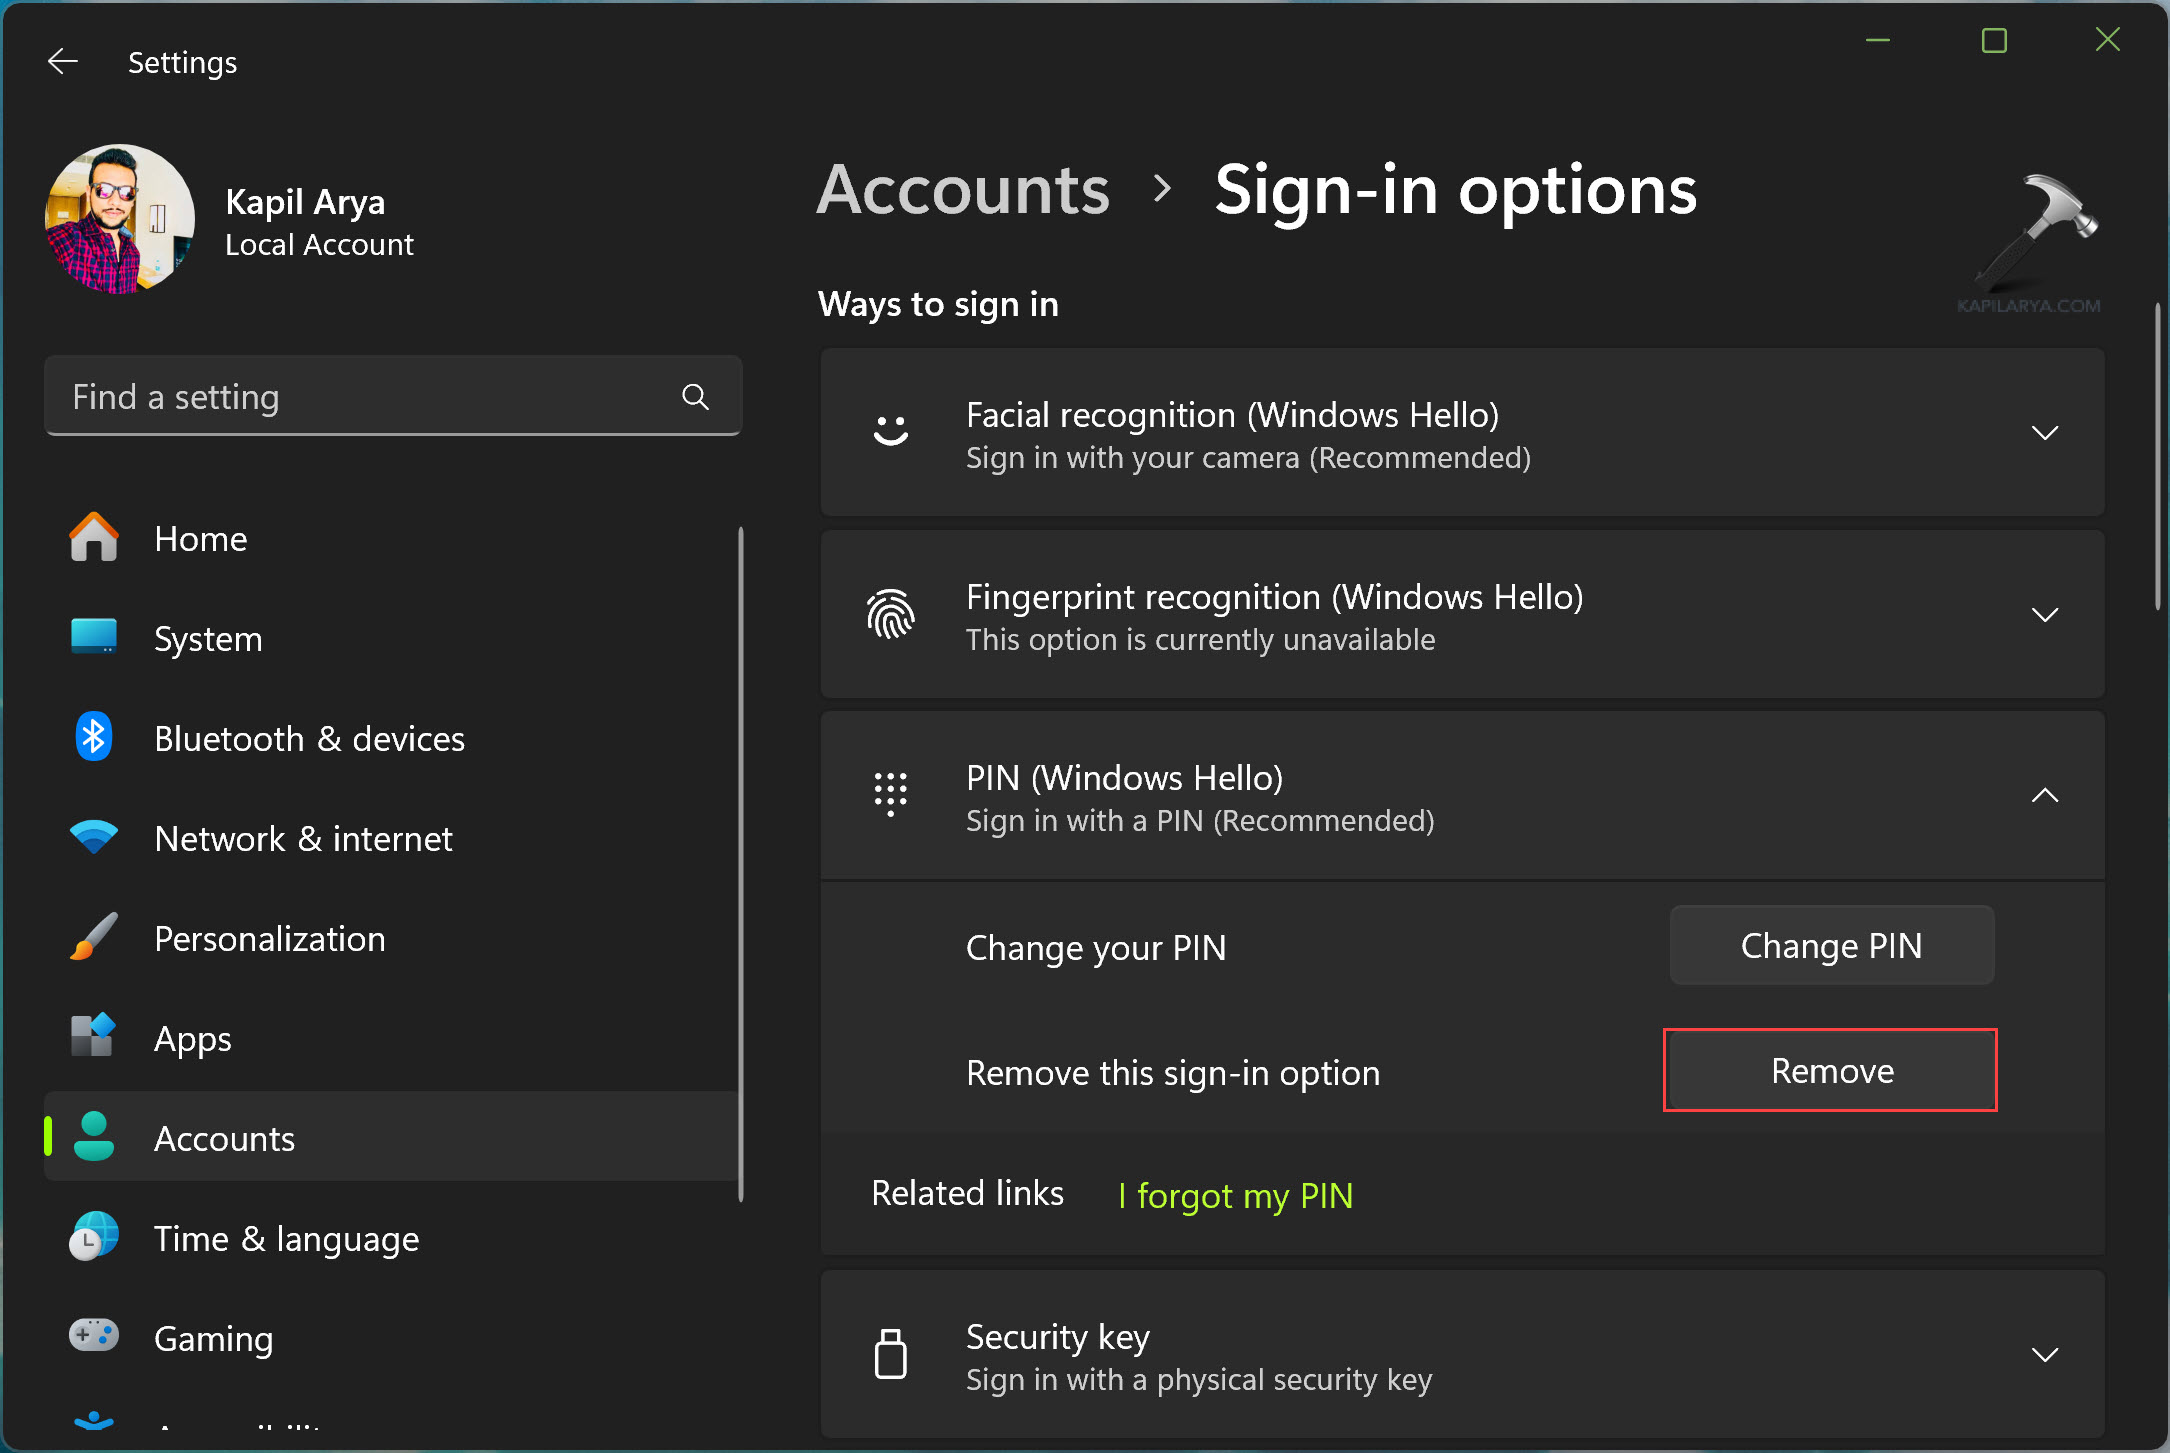Screen dimensions: 2170x1453
Task: Click the back arrow icon
Action: pyautogui.click(x=62, y=62)
